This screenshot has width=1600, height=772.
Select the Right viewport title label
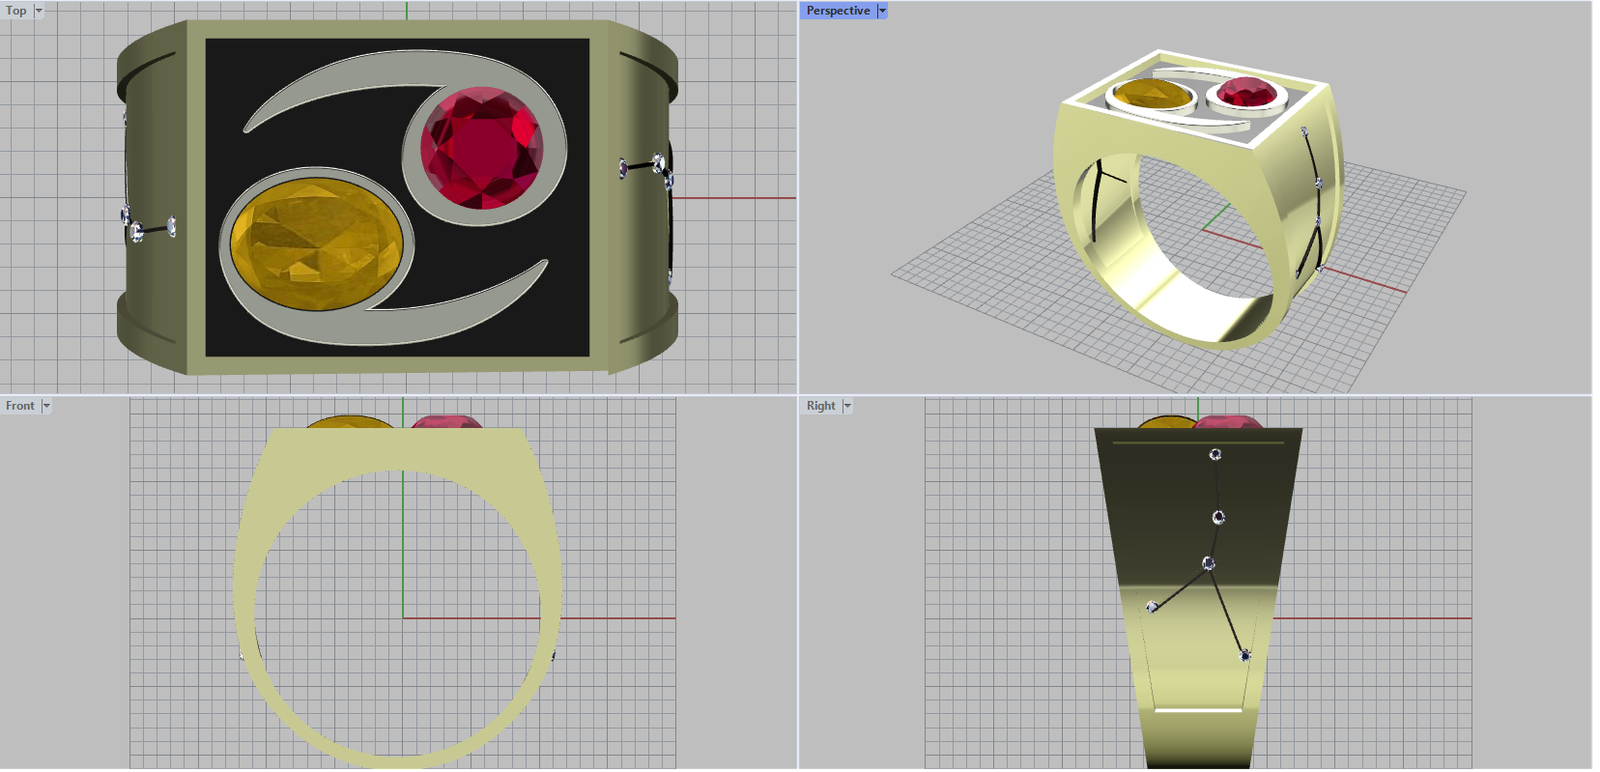pyautogui.click(x=821, y=406)
